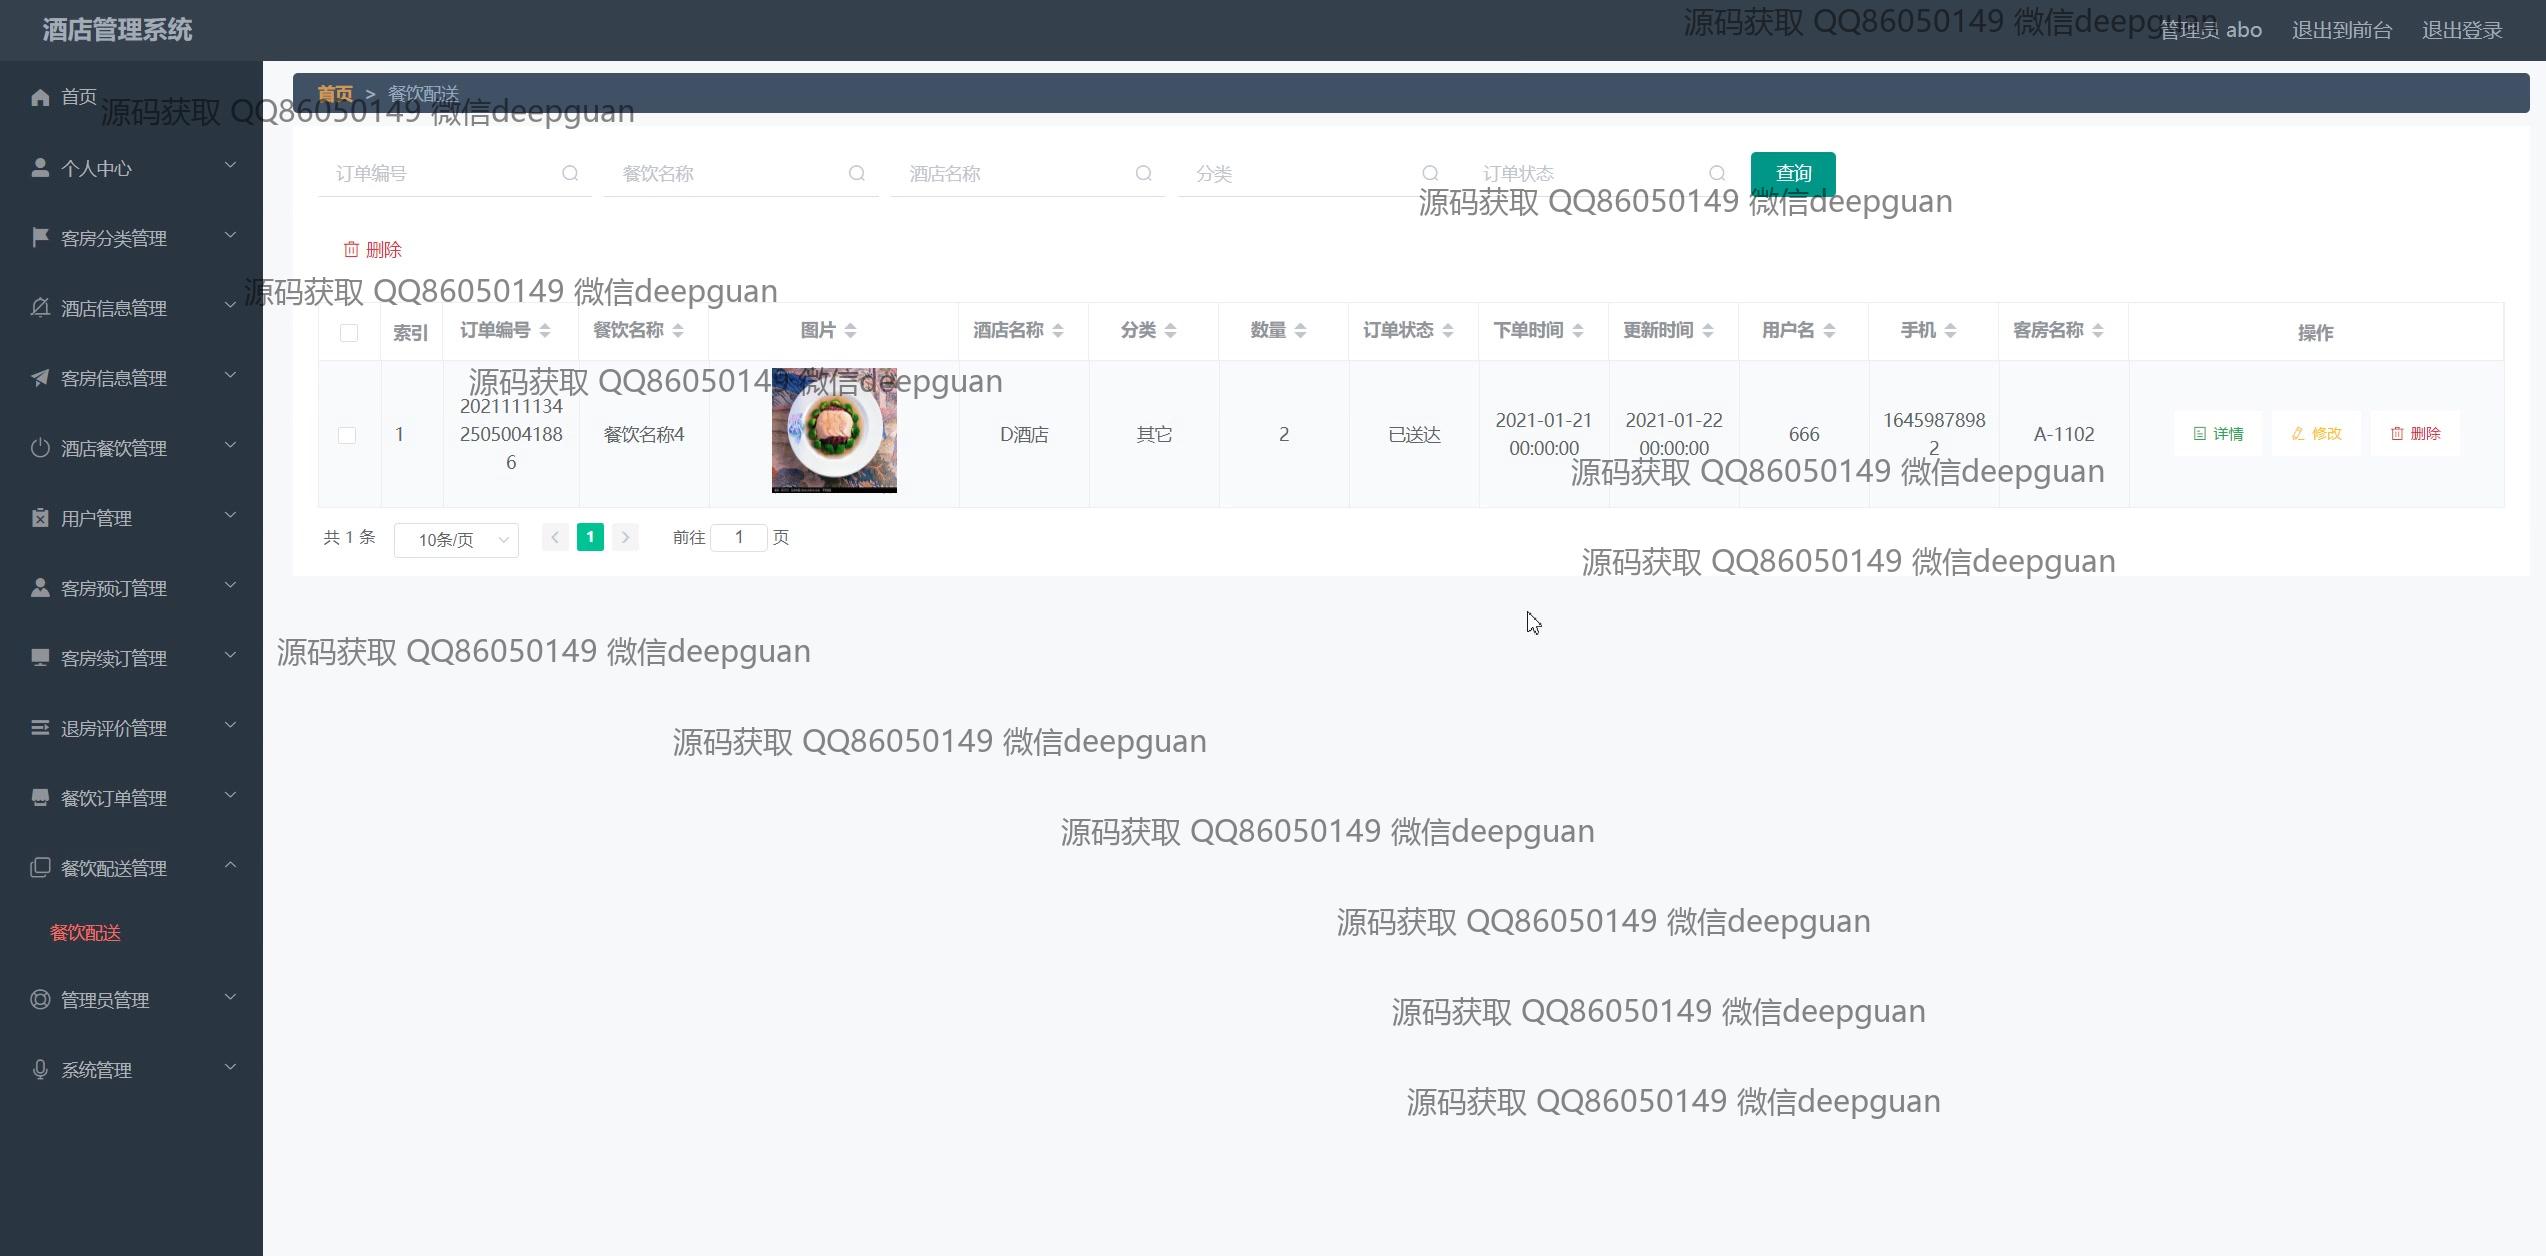Click sort arrows on 订单编号 column
The image size is (2546, 1256).
click(545, 331)
